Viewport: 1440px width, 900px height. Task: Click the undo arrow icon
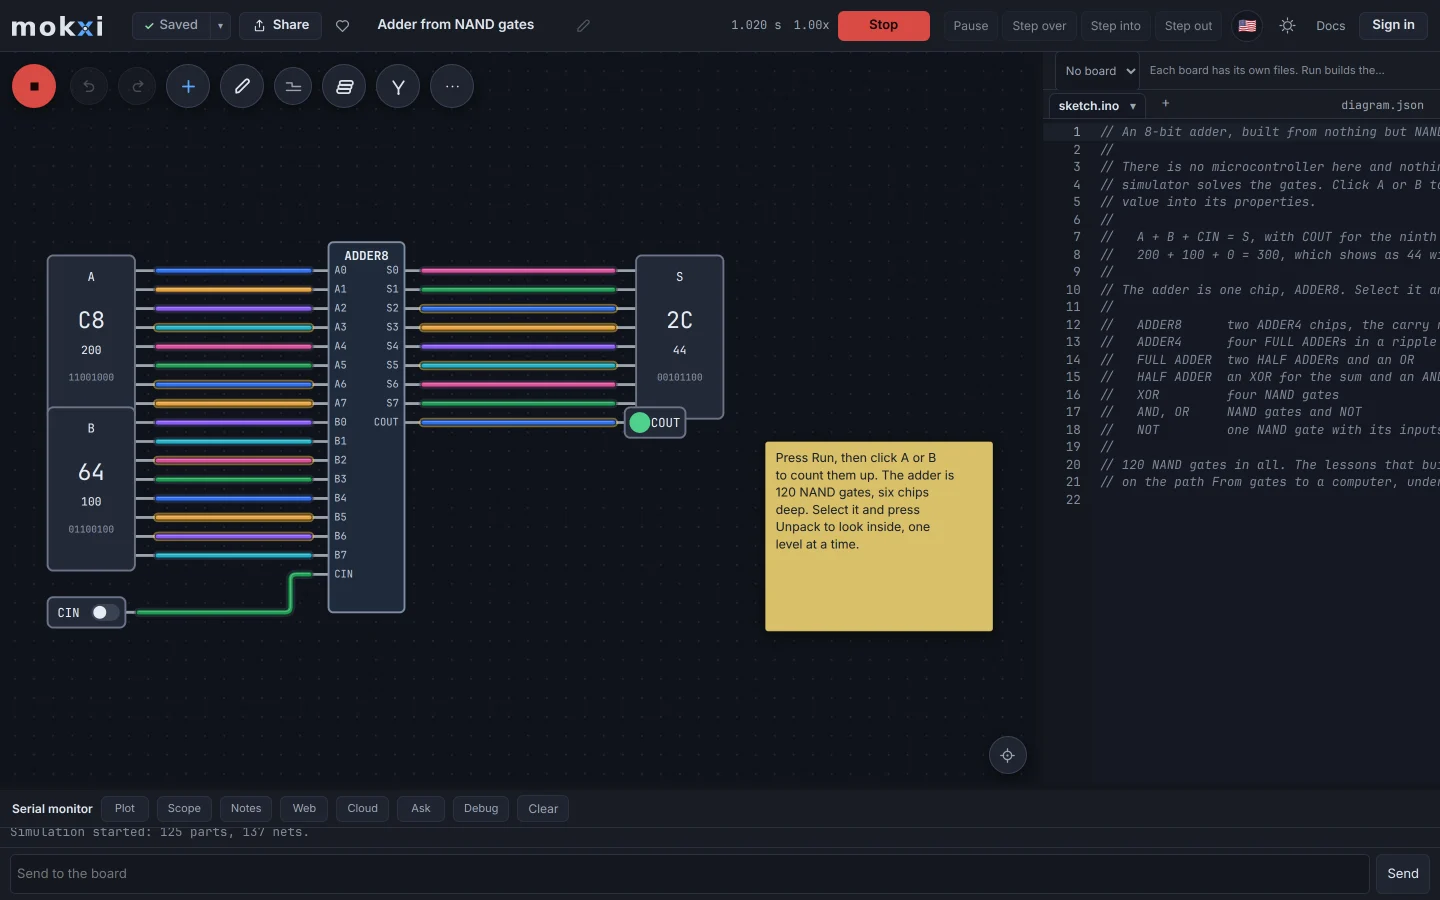pyautogui.click(x=89, y=86)
